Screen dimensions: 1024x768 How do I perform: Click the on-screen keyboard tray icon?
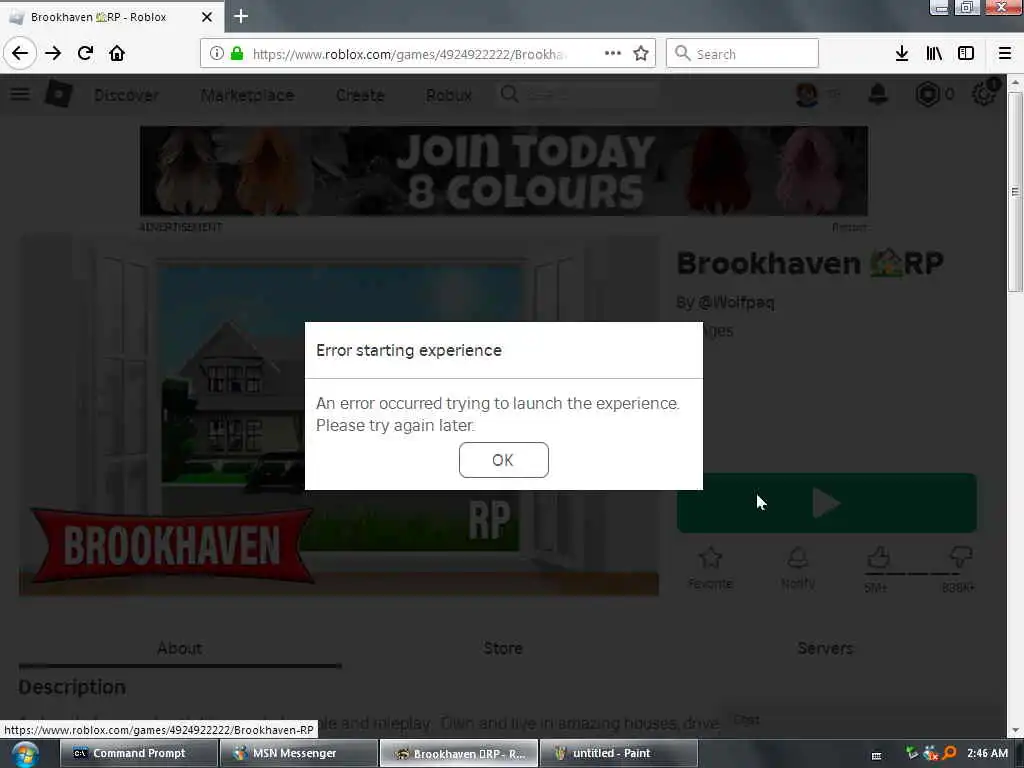[x=876, y=755]
